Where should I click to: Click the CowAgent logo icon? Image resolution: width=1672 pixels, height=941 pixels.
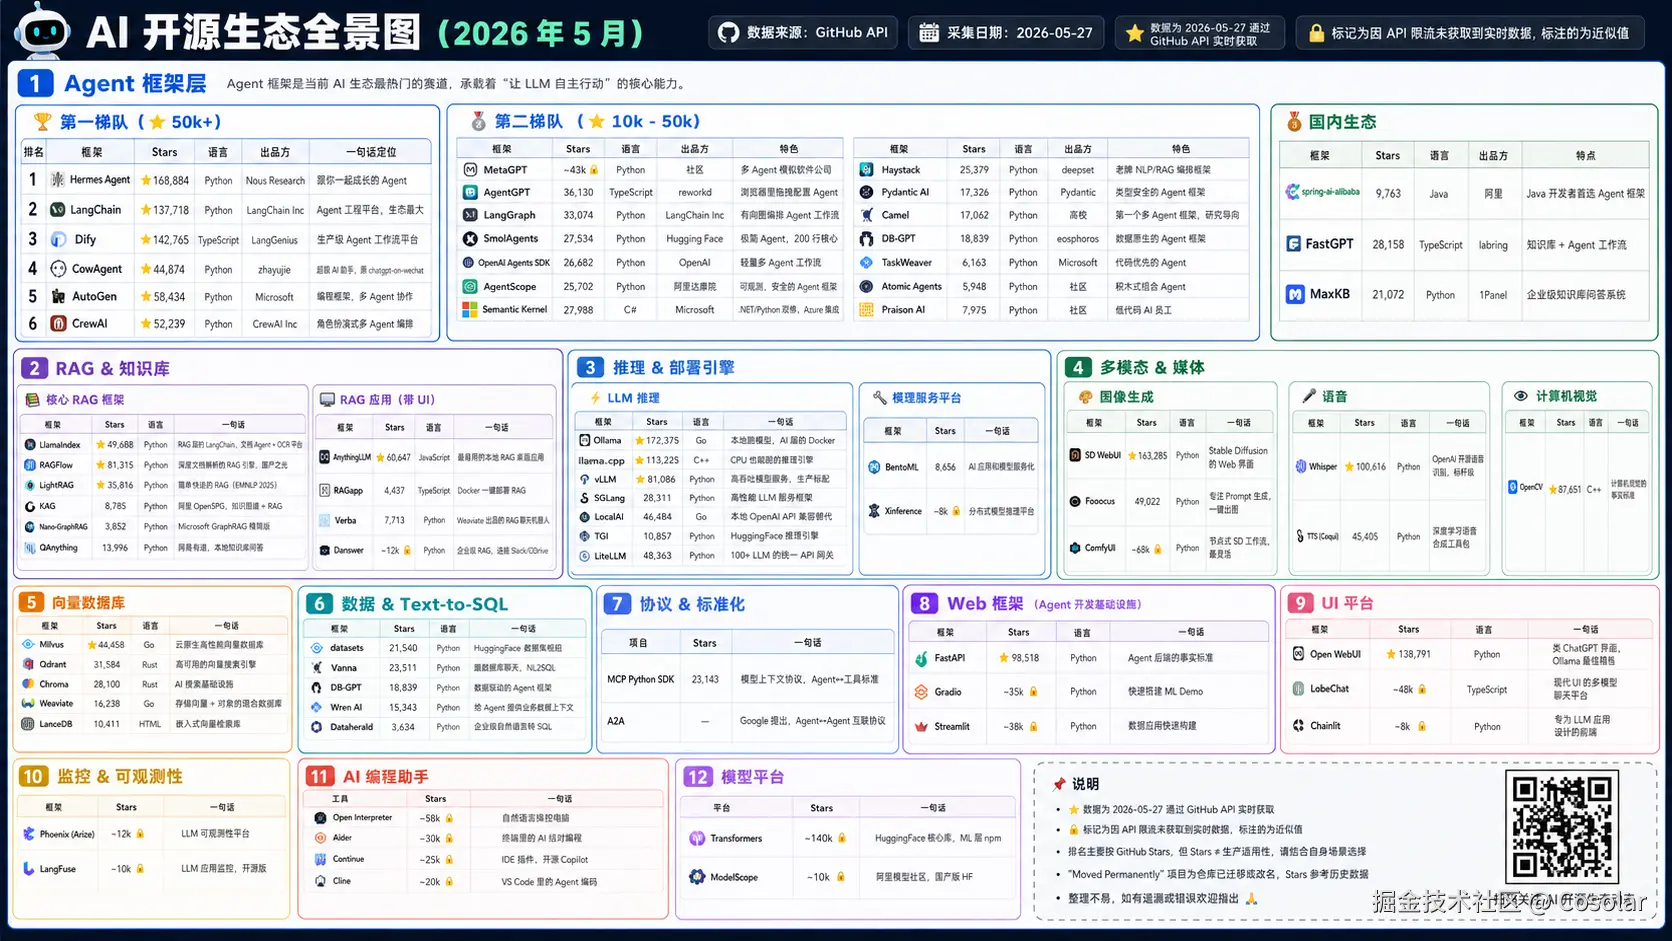point(58,269)
